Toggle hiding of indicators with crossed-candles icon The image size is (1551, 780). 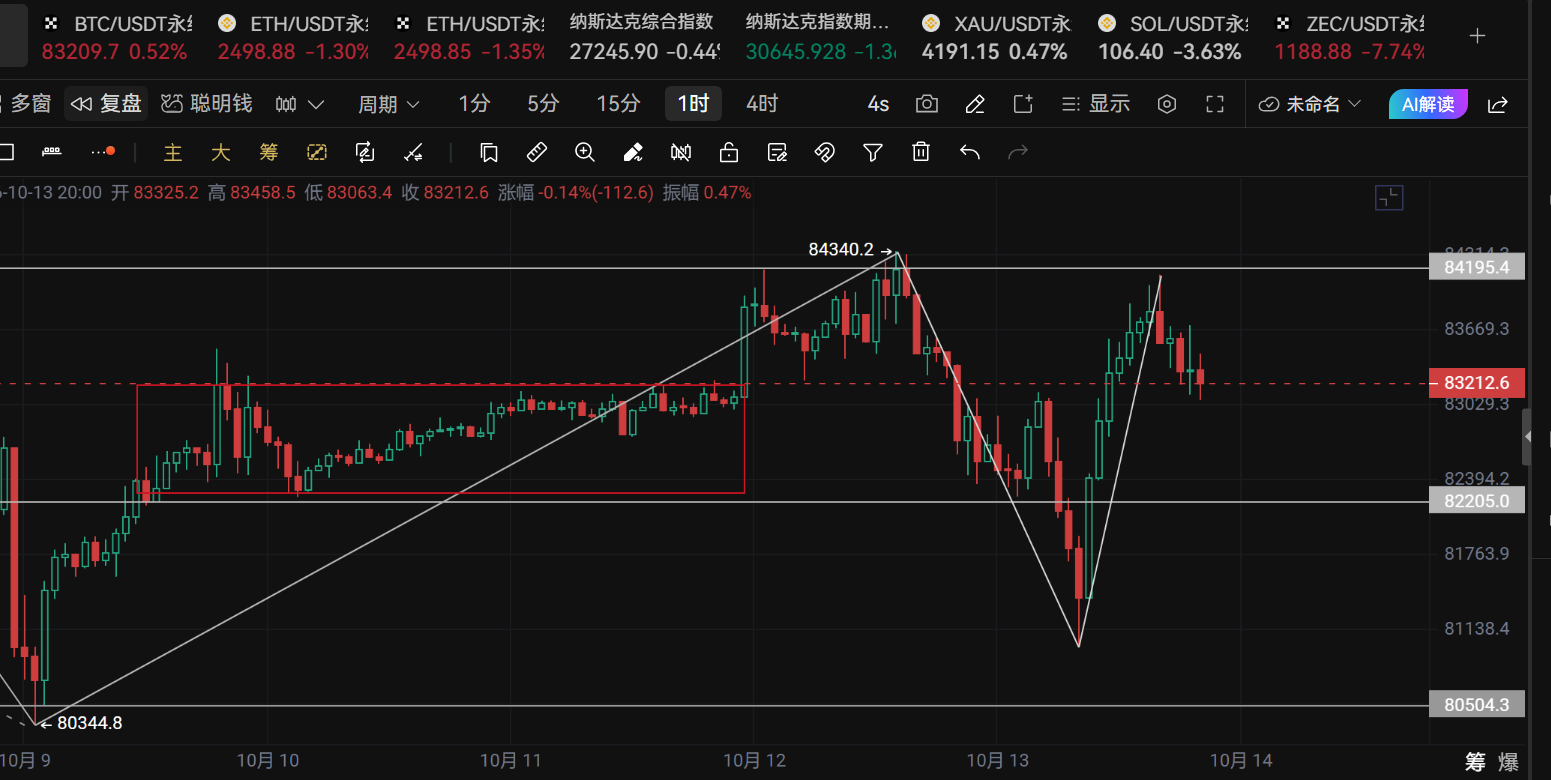[681, 152]
